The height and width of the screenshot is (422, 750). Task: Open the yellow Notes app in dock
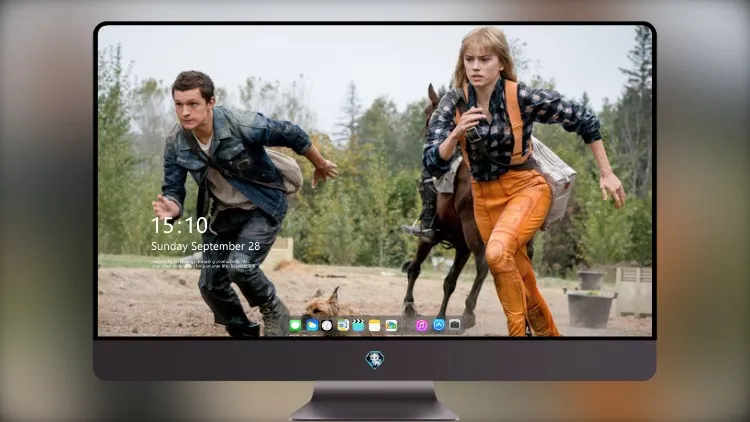[375, 325]
